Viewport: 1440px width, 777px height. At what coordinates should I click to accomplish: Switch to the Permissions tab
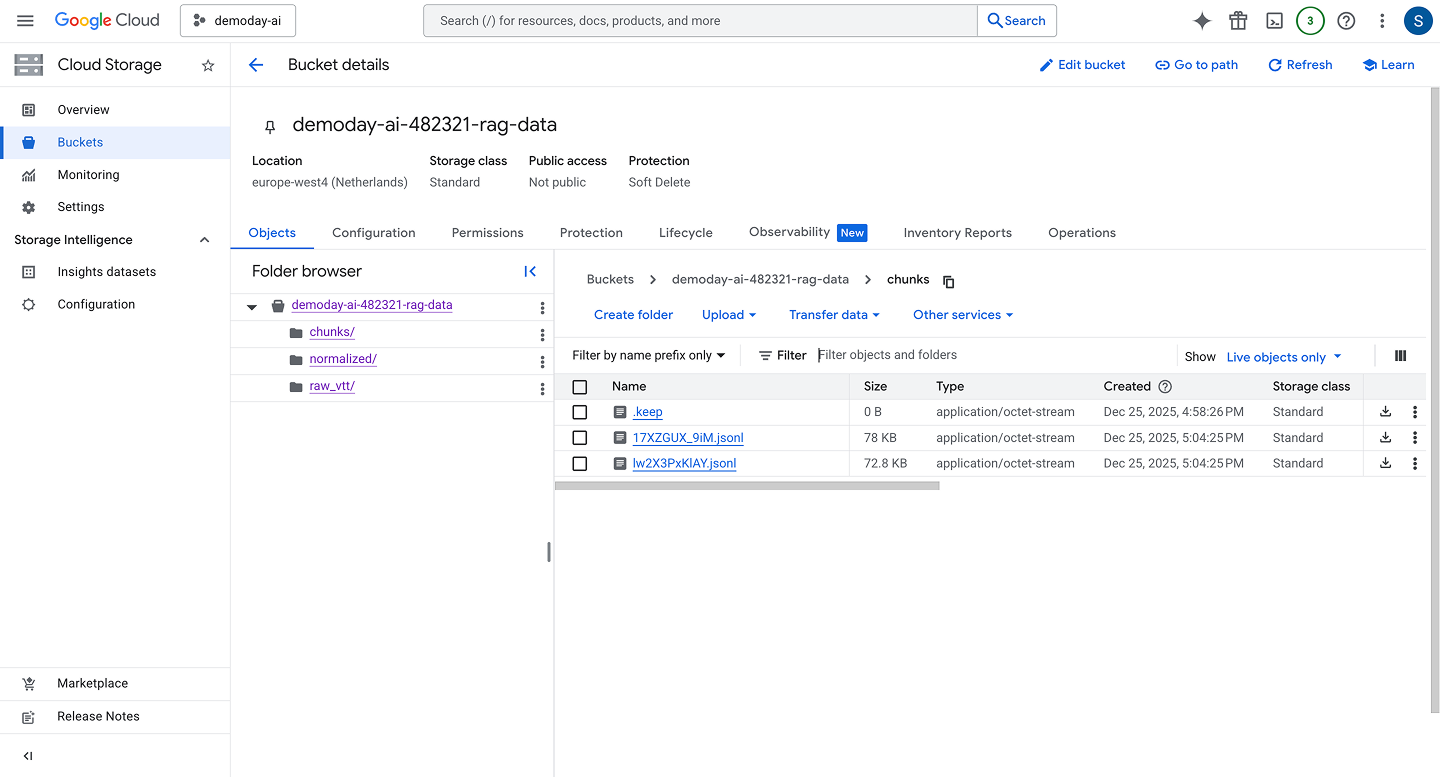(x=487, y=233)
